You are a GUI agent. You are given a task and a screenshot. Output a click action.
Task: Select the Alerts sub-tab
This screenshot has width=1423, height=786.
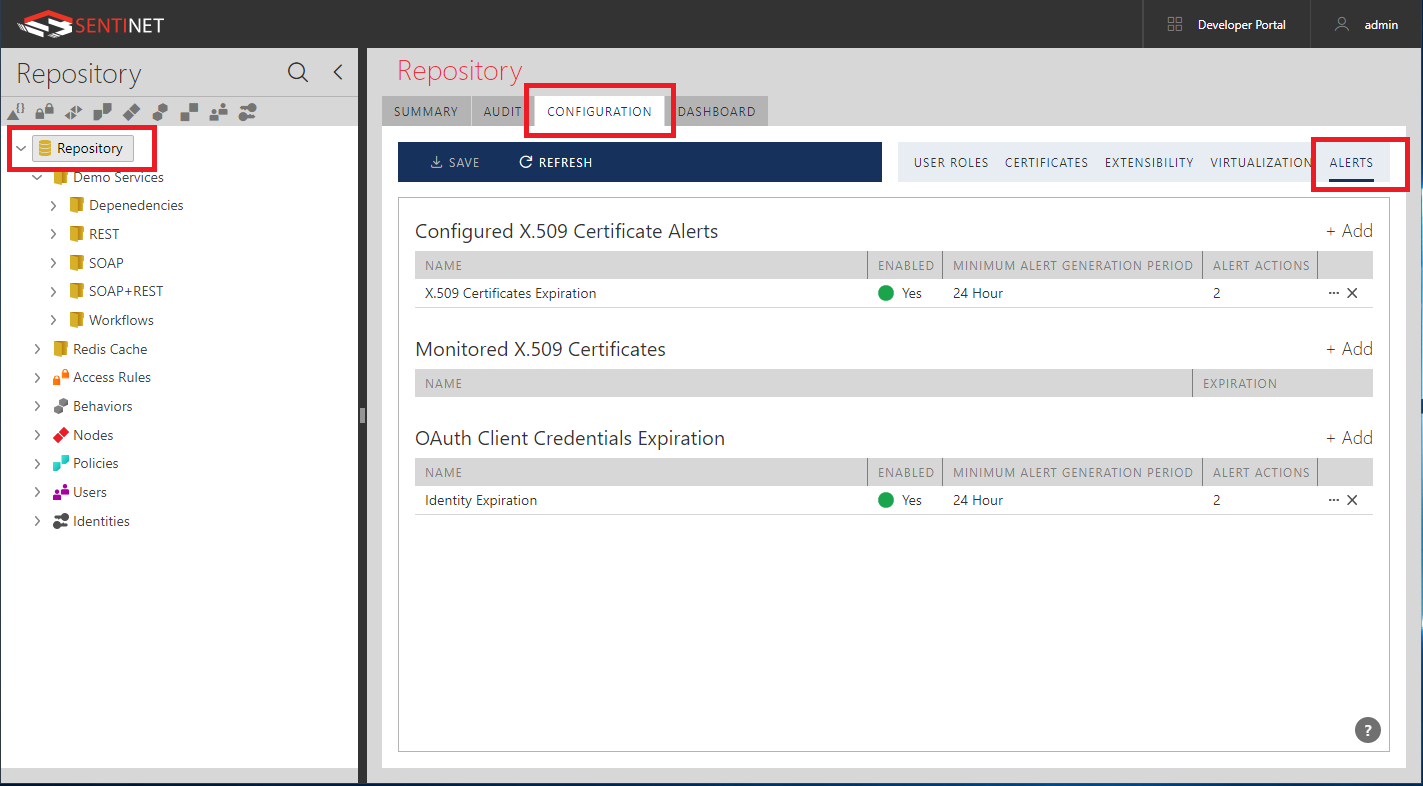[x=1351, y=162]
